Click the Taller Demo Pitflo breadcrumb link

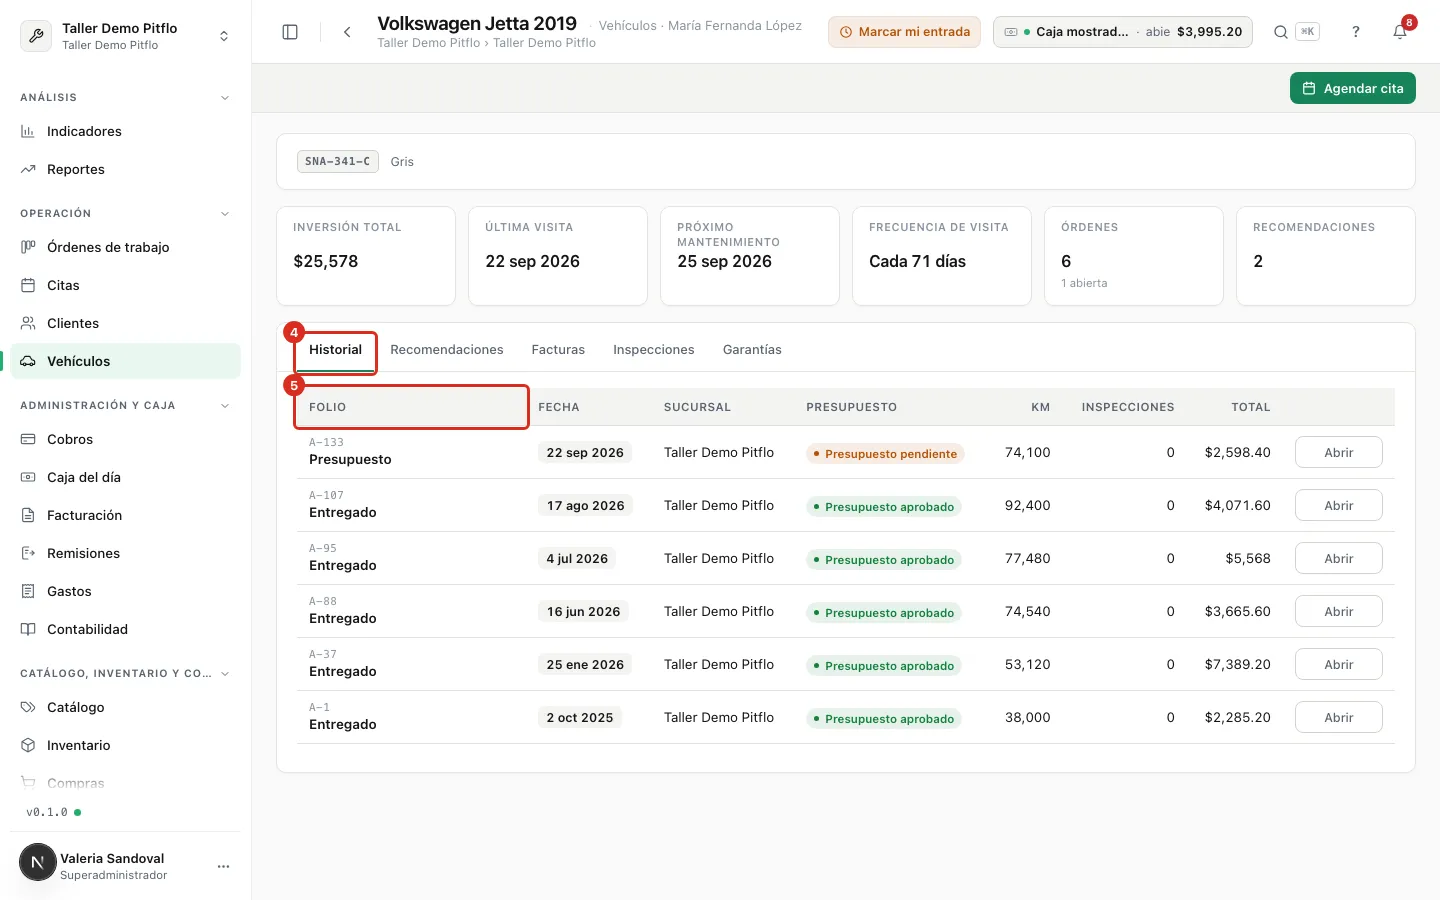click(428, 43)
